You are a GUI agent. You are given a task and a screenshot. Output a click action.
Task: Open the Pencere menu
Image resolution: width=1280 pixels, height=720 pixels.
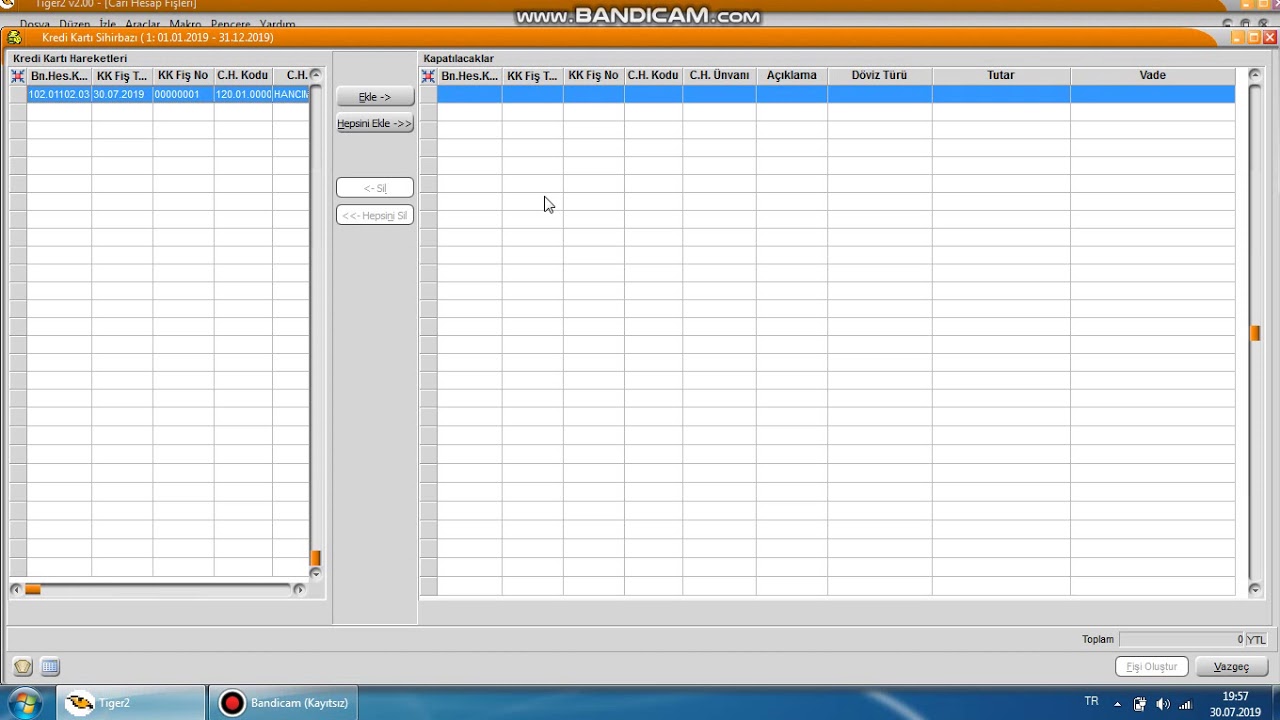[x=231, y=24]
